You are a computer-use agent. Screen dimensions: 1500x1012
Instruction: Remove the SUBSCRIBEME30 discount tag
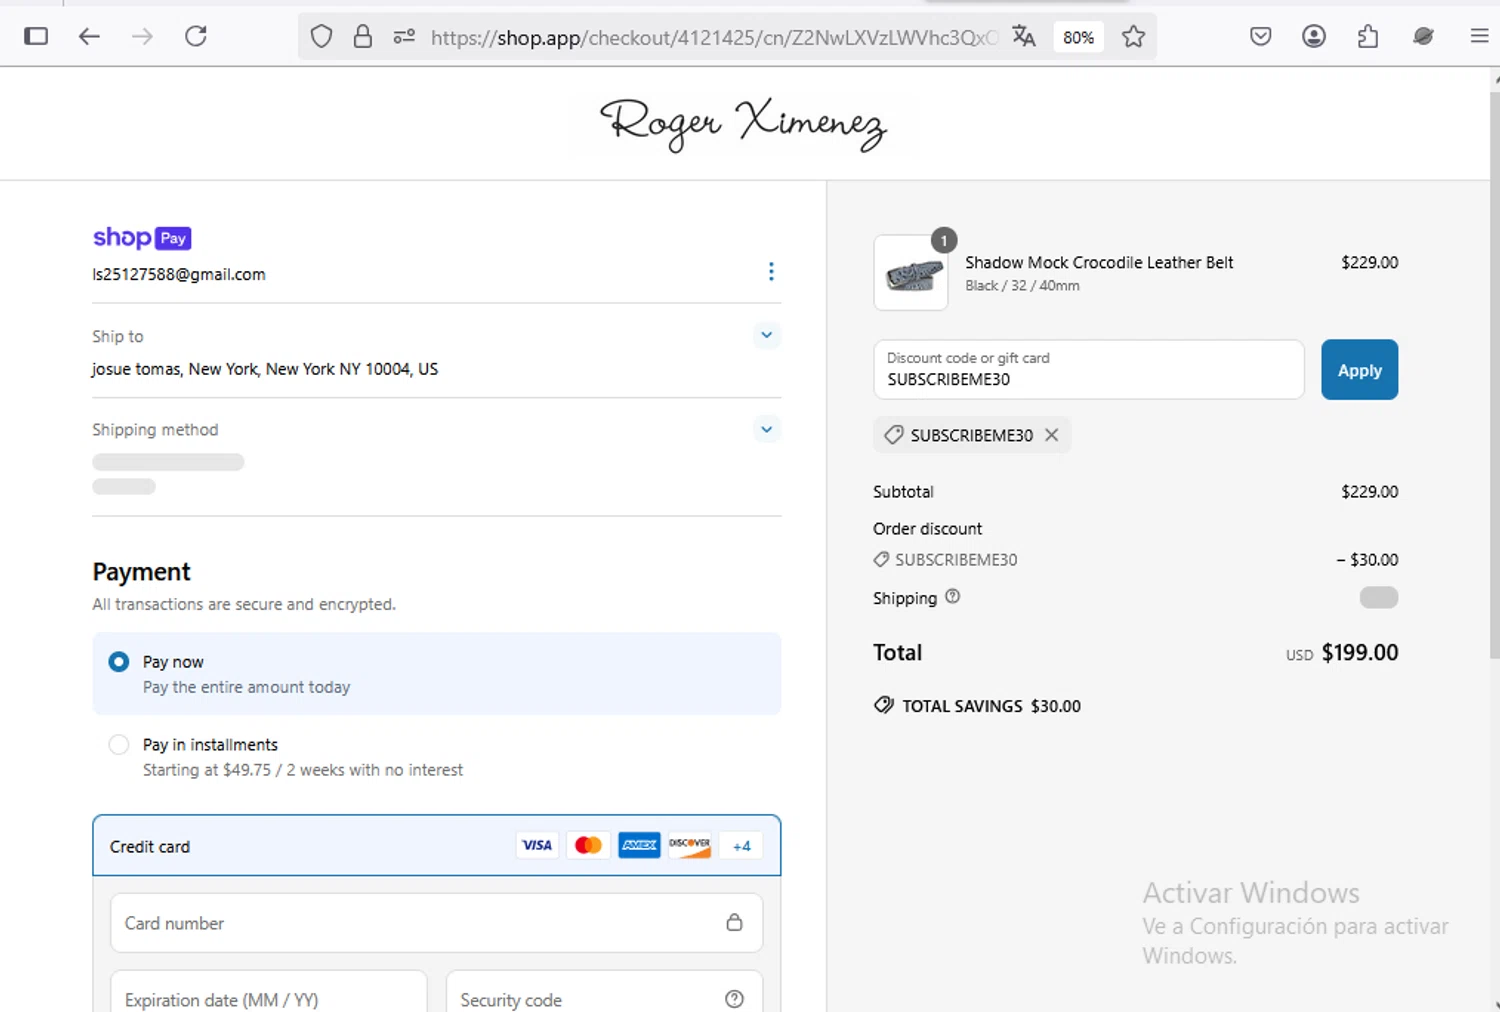tap(1051, 435)
